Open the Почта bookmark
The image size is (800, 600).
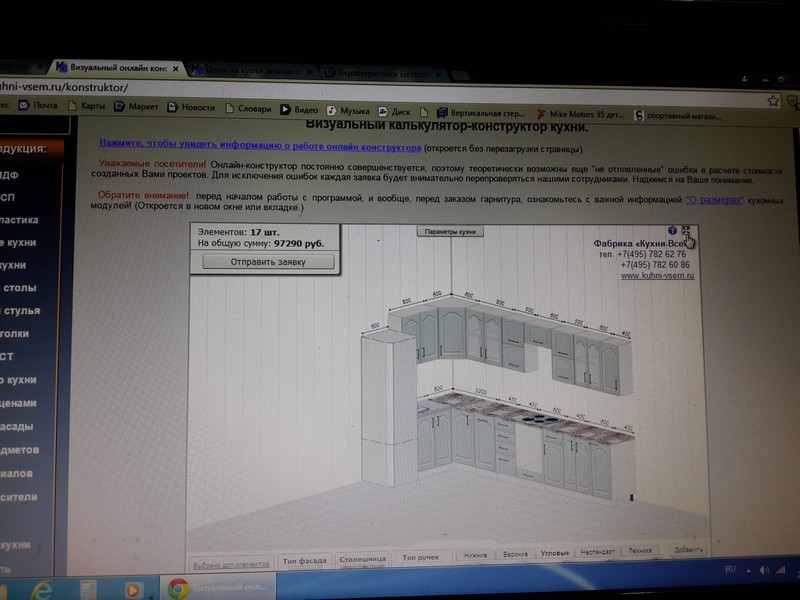tap(38, 106)
